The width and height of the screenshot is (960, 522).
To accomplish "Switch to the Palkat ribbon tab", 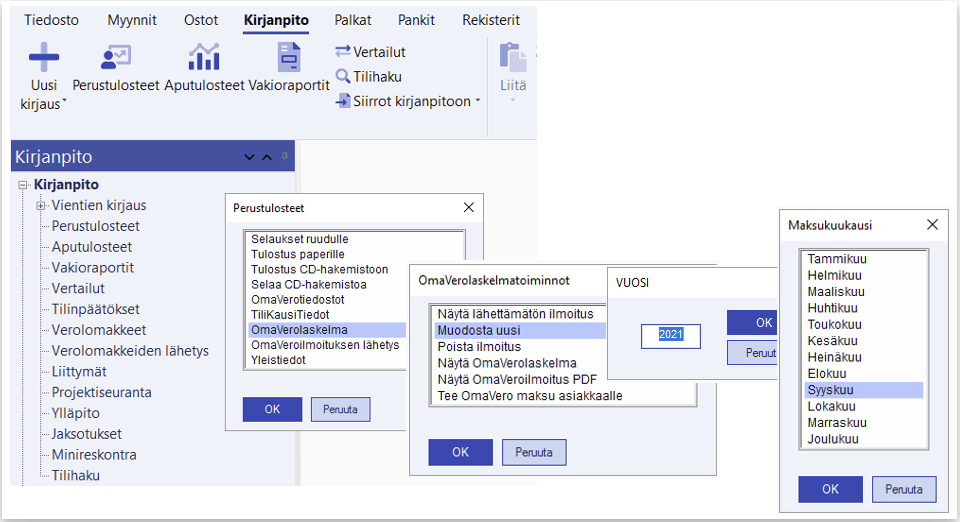I will (x=354, y=20).
